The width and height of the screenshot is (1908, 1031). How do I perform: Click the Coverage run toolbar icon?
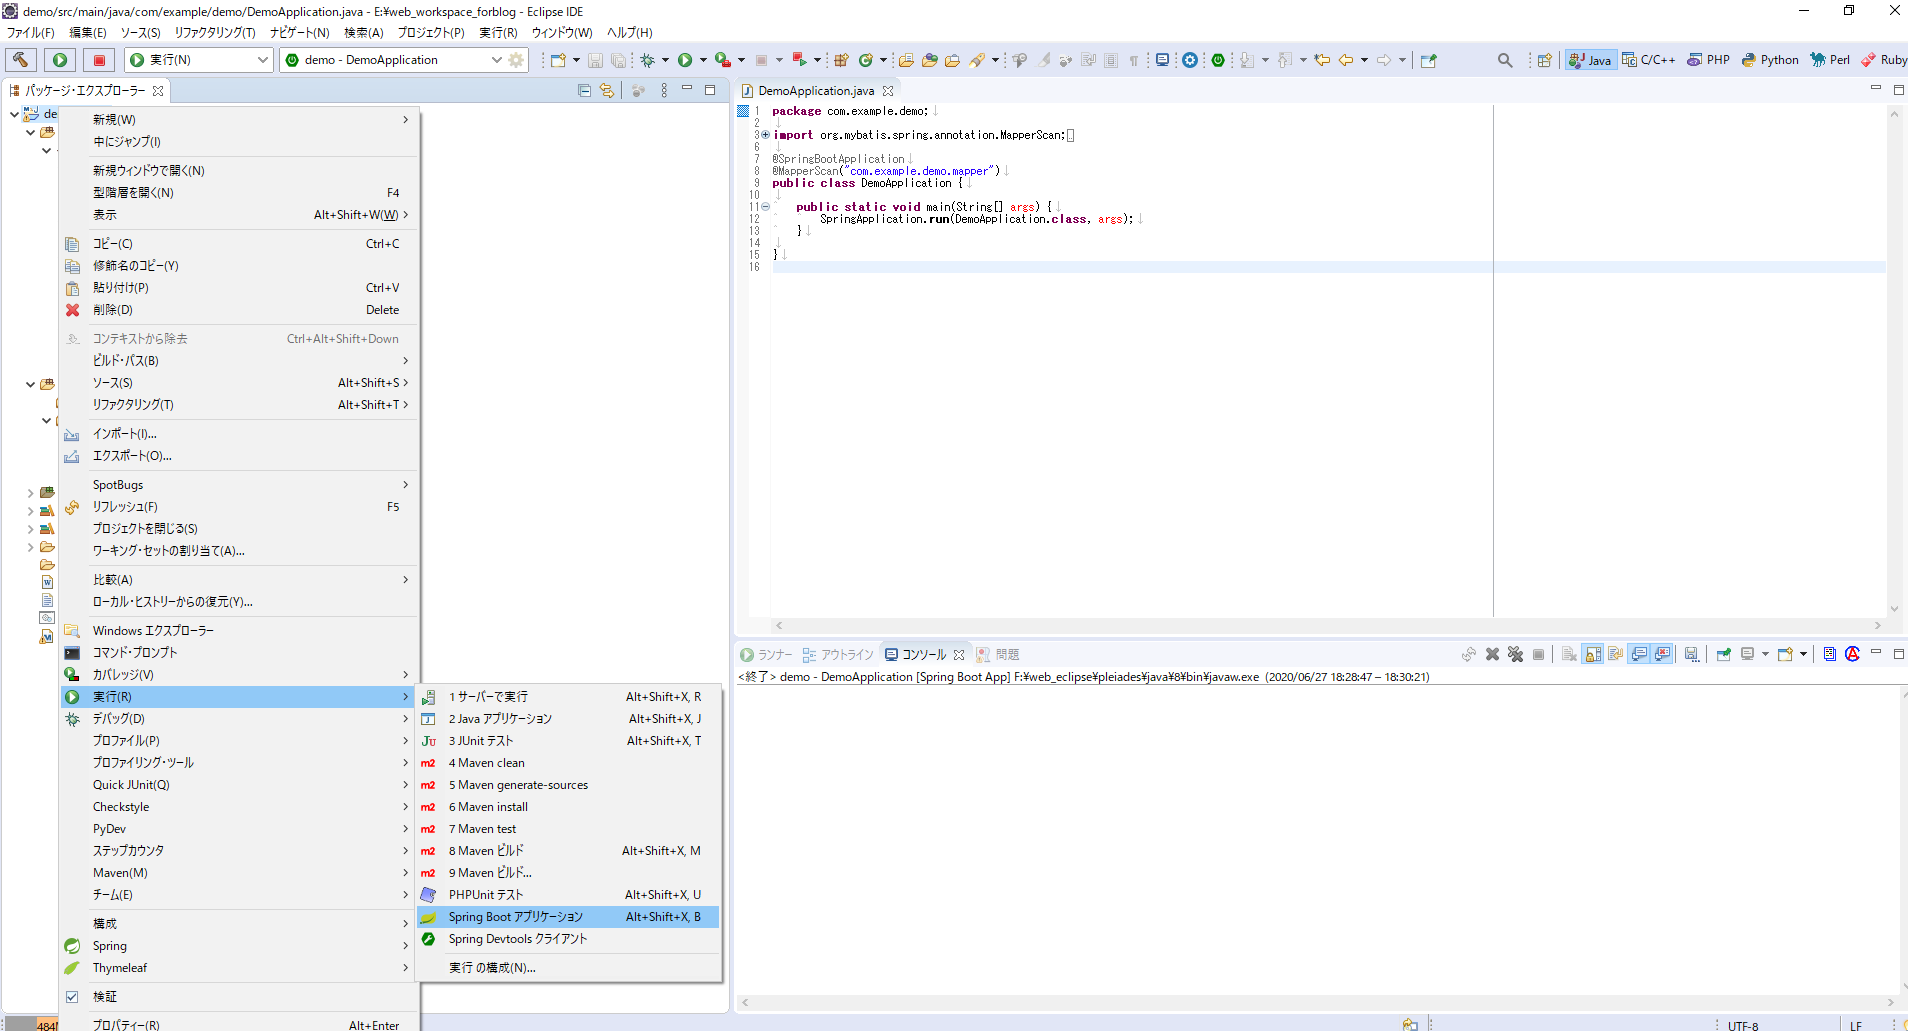(722, 60)
